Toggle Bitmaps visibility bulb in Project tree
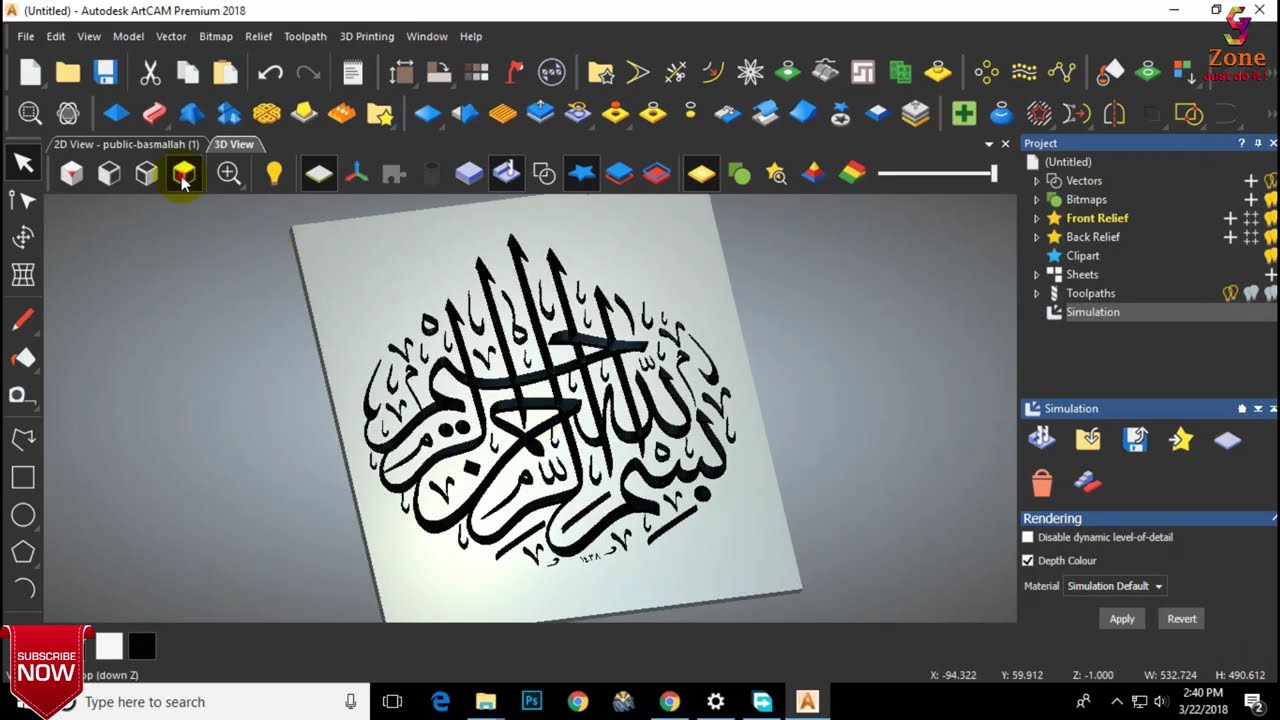This screenshot has width=1280, height=720. pos(1272,200)
